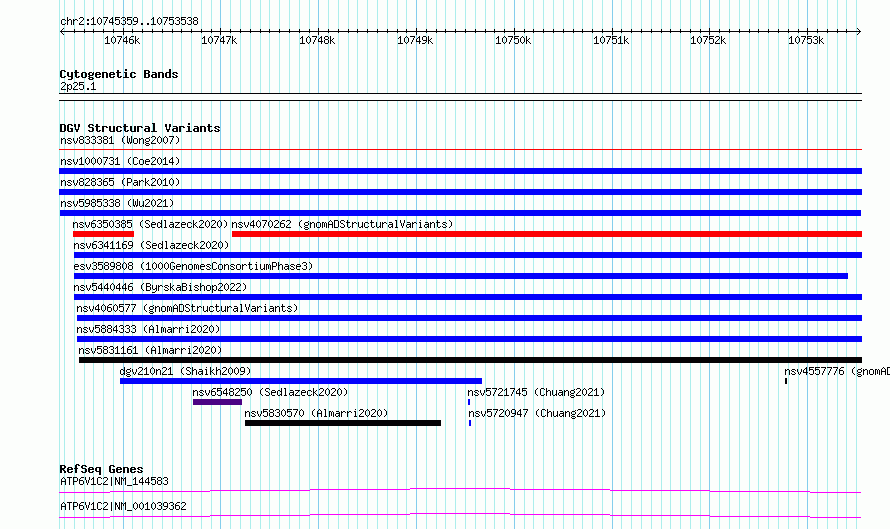Open nsv6548250 (Sedlazeck2020) label
The height and width of the screenshot is (529, 890).
click(270, 392)
